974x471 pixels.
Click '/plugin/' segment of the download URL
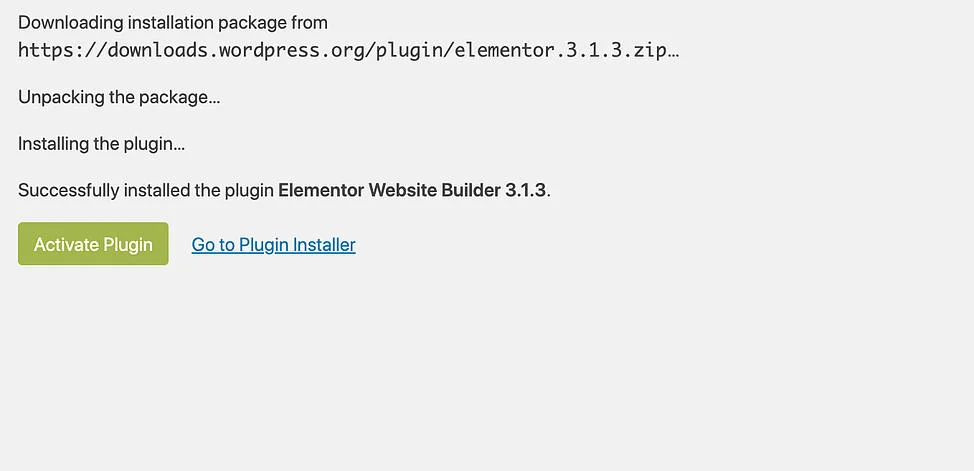coord(409,50)
